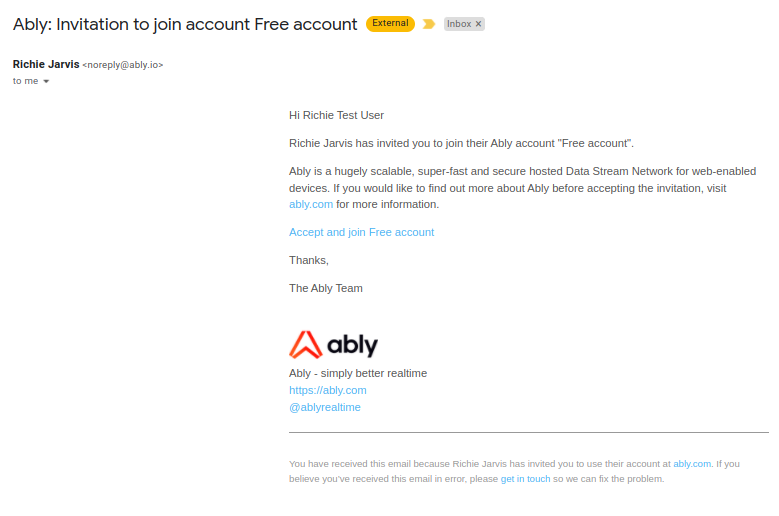779x516 pixels.
Task: Remove the Inbox label with X
Action: coord(478,24)
